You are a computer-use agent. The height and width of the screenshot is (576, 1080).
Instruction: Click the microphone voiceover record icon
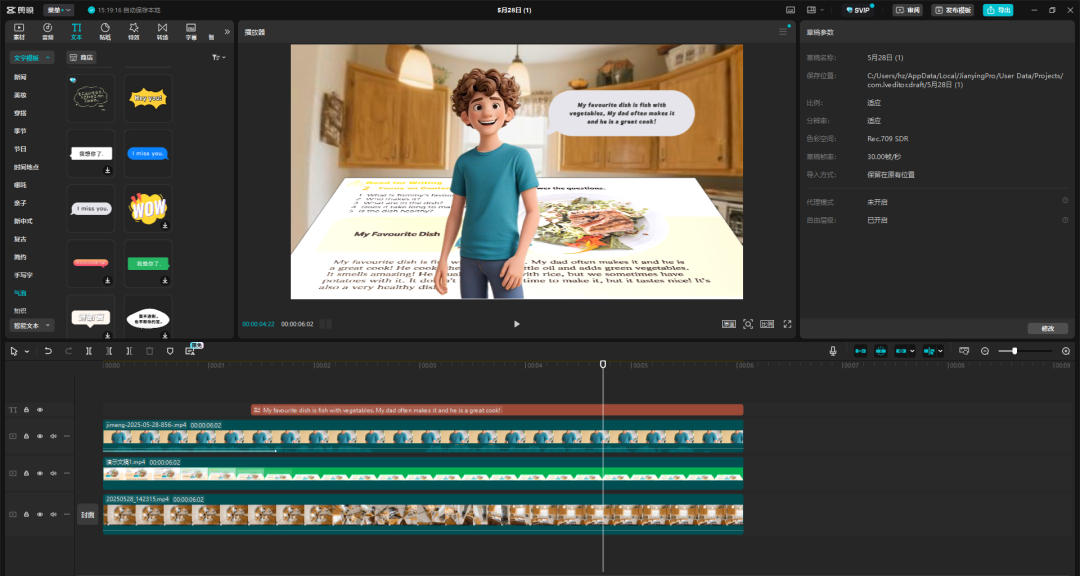point(833,351)
